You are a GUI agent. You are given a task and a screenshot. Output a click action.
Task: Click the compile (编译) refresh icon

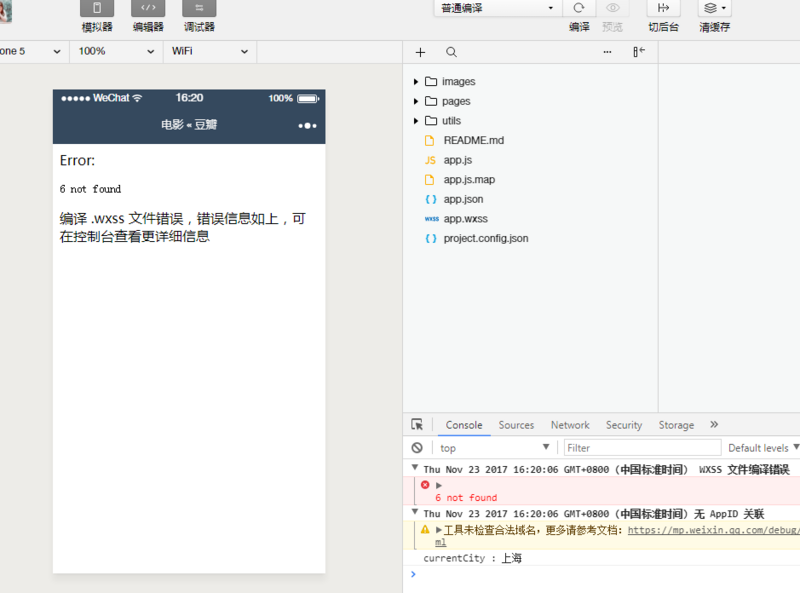click(579, 8)
